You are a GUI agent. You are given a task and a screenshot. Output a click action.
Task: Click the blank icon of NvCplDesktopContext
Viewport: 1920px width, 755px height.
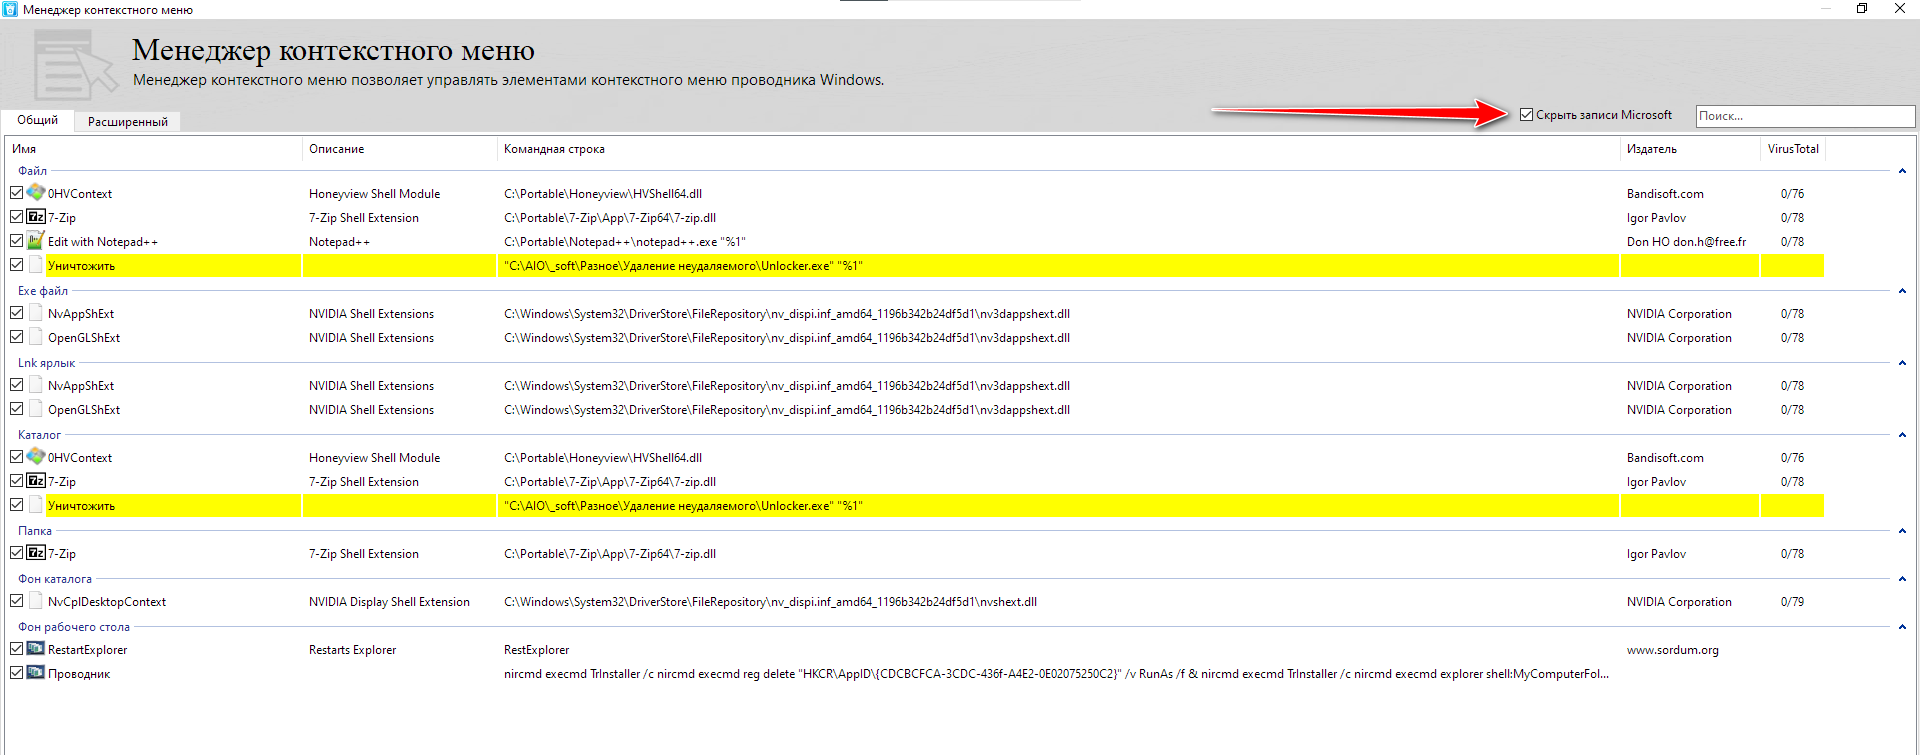[36, 601]
